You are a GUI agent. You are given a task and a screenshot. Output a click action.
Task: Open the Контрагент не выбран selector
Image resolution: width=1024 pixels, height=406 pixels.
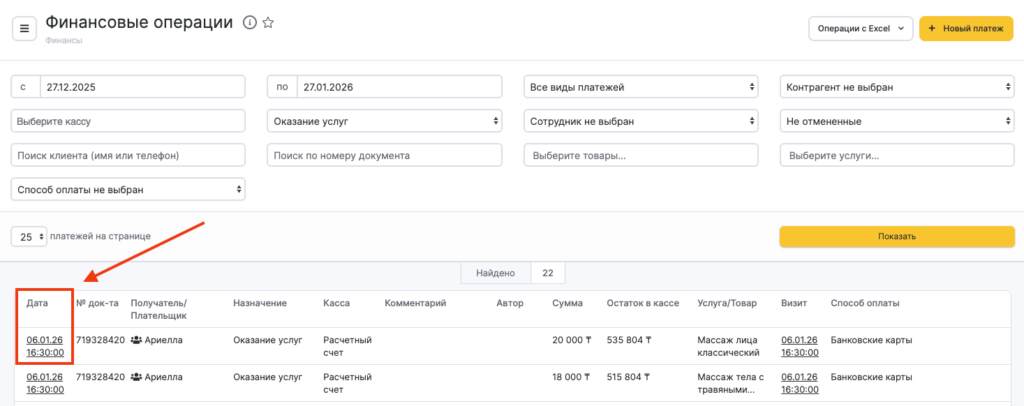coord(897,87)
